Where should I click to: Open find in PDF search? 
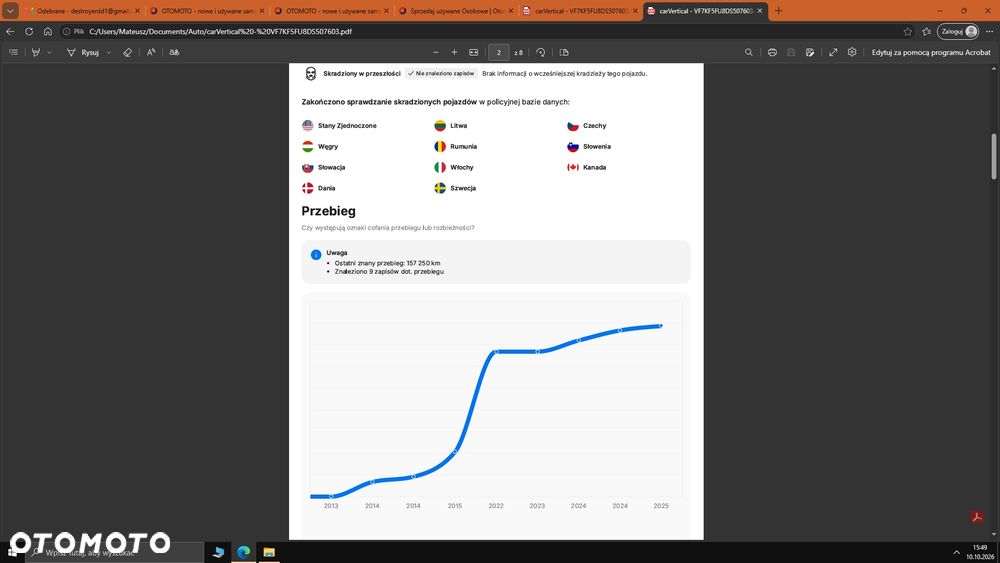749,52
